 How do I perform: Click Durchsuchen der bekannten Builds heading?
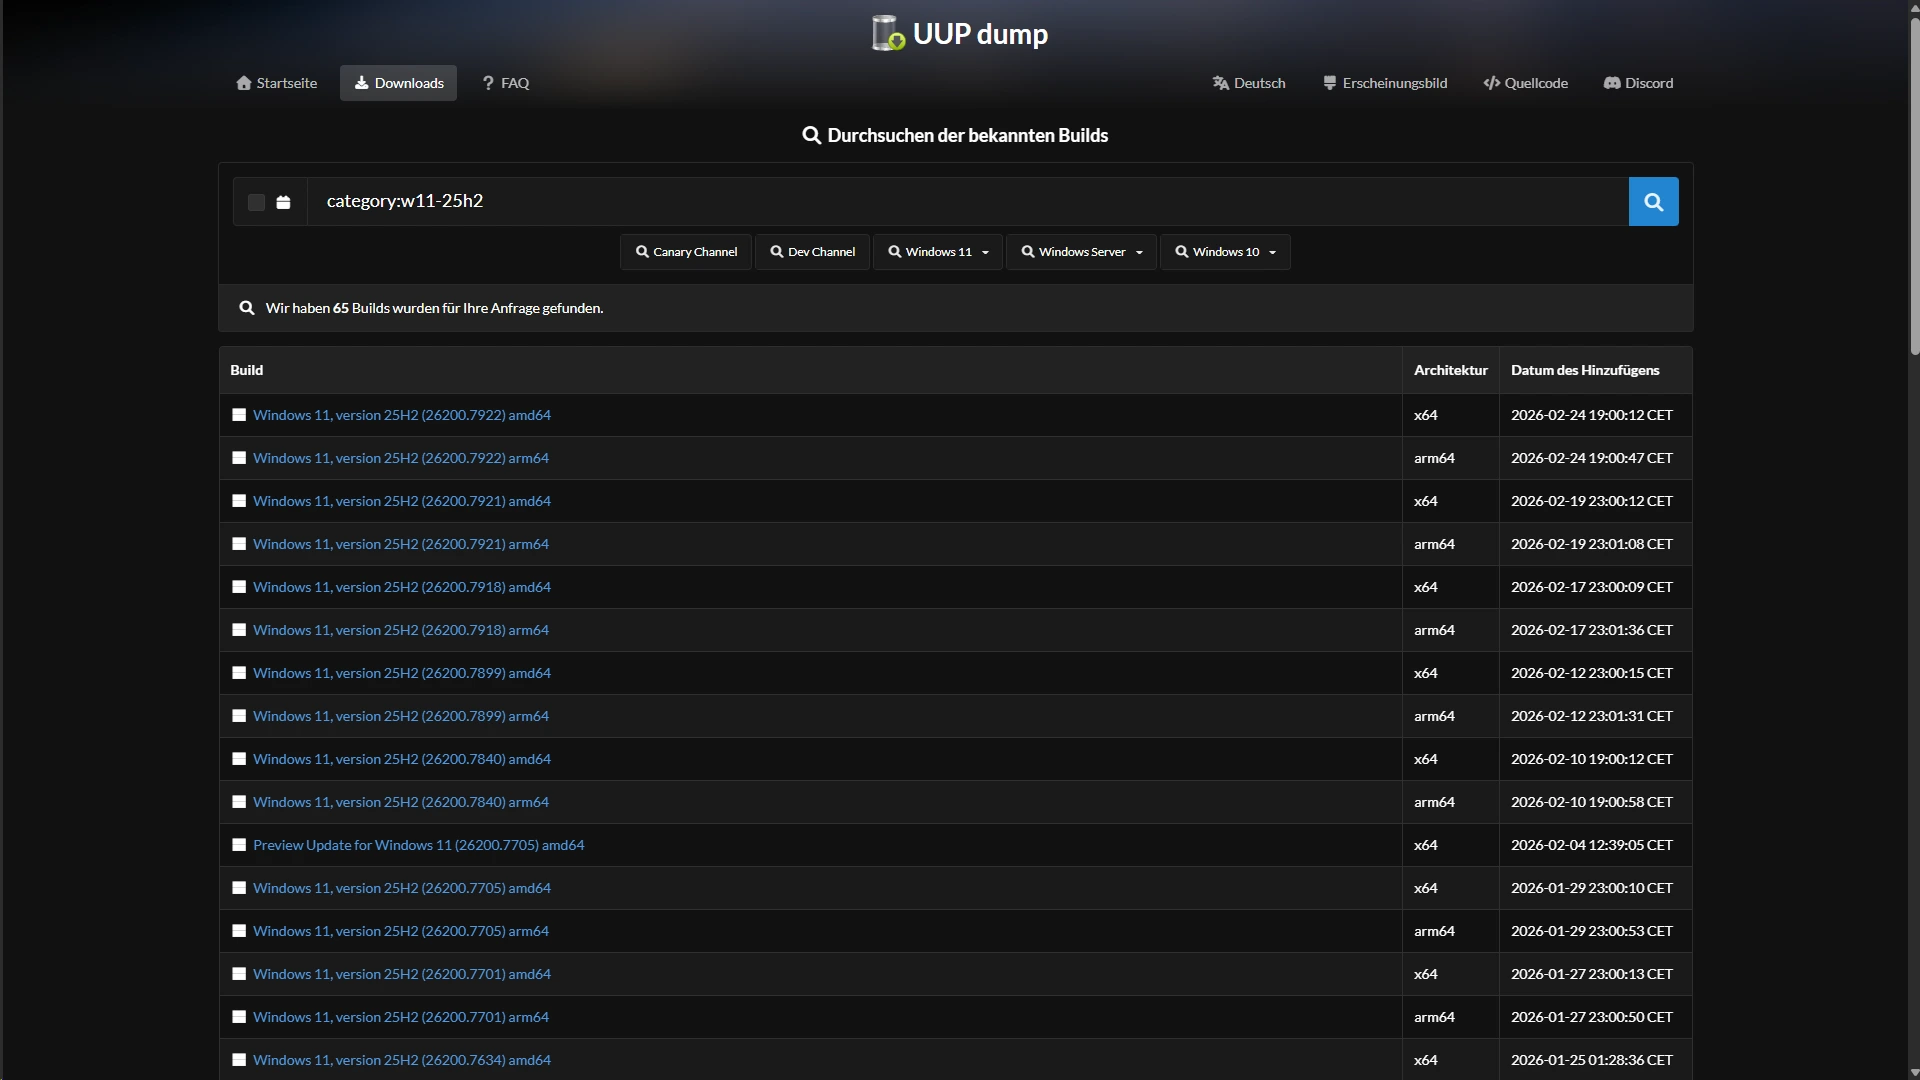(x=955, y=135)
